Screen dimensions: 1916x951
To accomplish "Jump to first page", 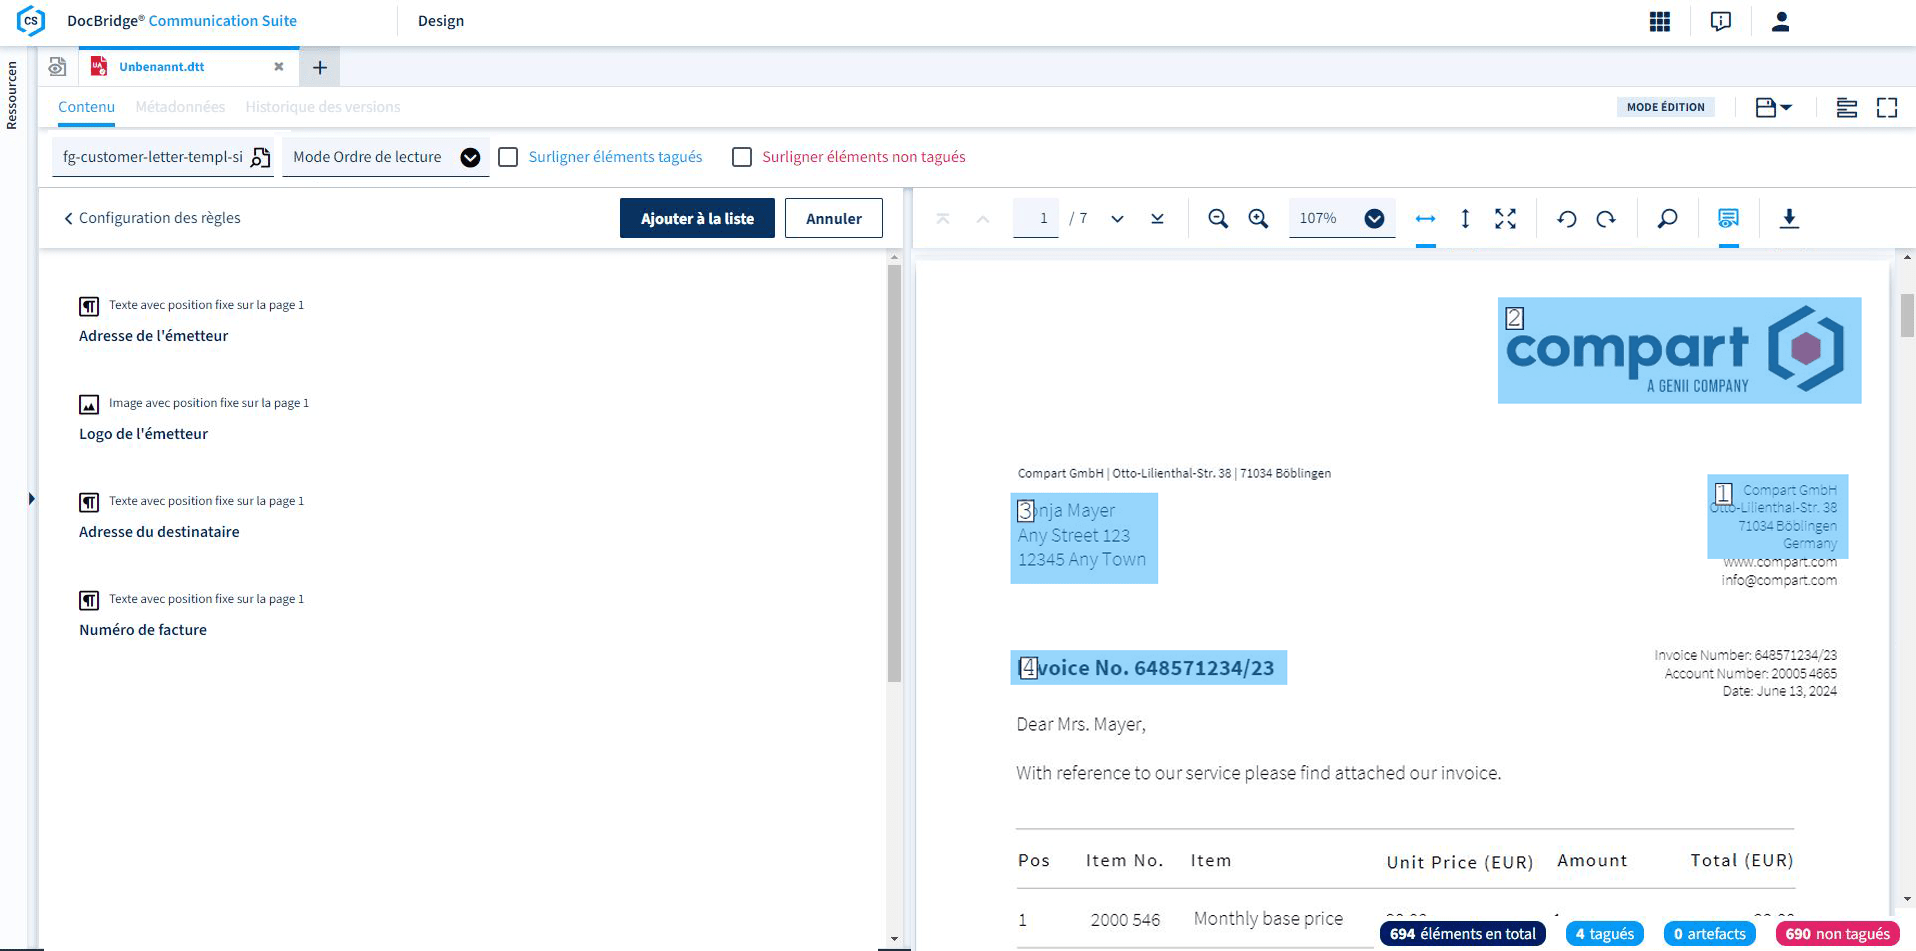I will point(943,218).
